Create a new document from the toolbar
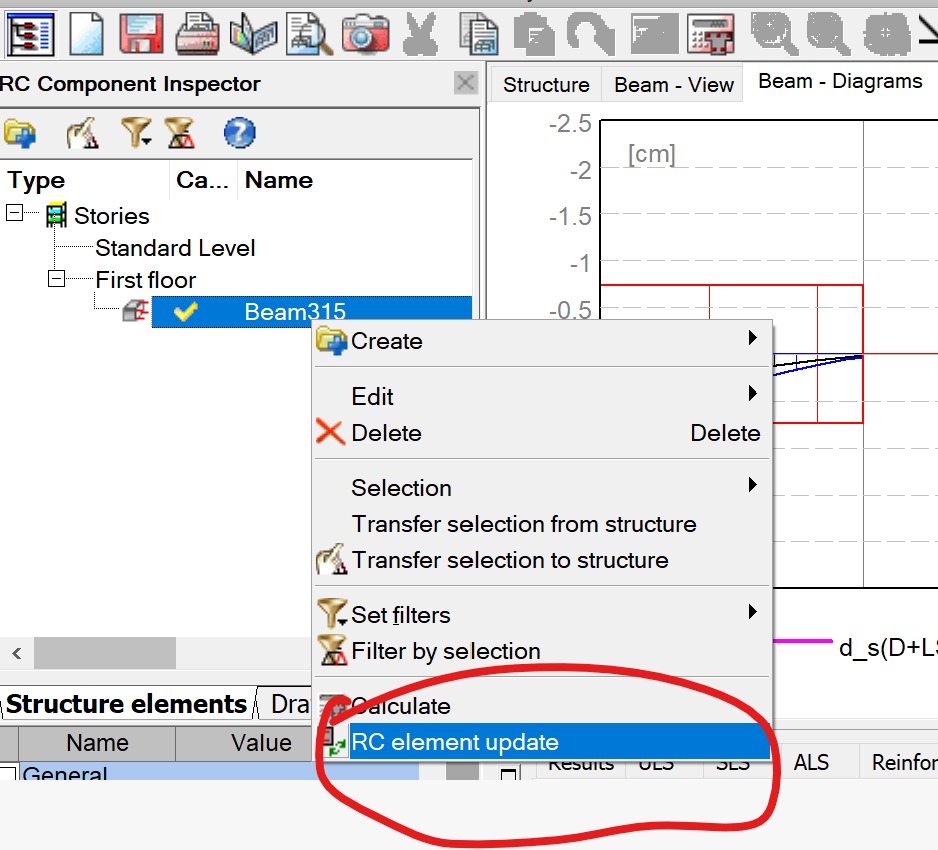 click(x=86, y=32)
